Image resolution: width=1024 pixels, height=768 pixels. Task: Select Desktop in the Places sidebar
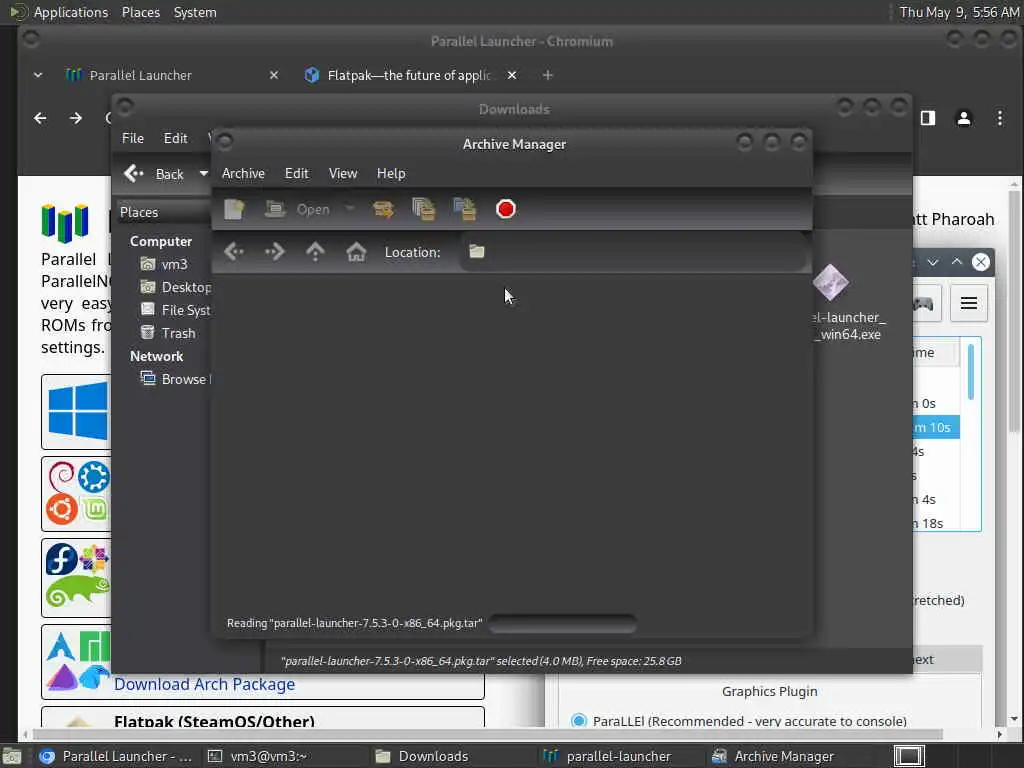click(175, 287)
